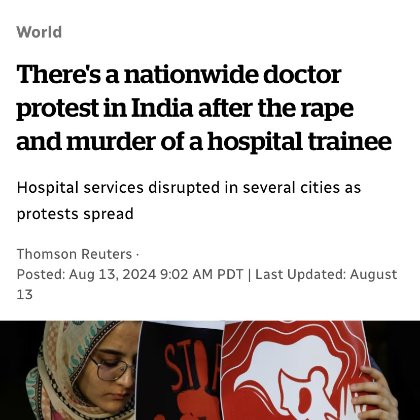Click the headline about nationwide doctor protest
This screenshot has height=420, width=420.
pyautogui.click(x=204, y=108)
